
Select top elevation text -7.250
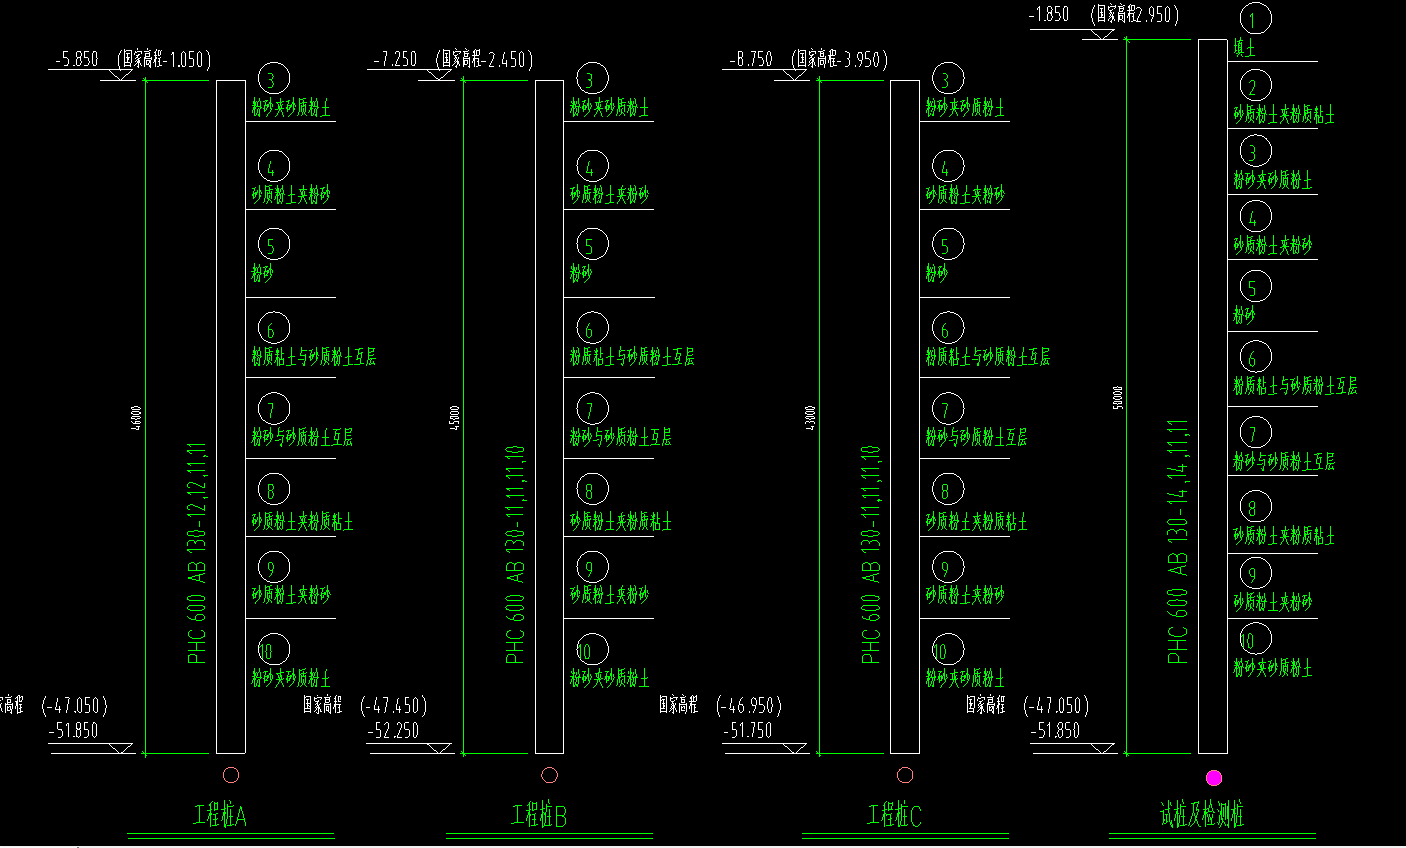pyautogui.click(x=395, y=59)
